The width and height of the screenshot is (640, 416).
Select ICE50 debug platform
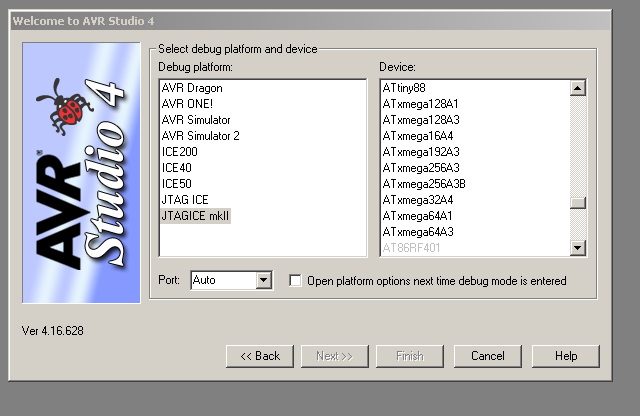pos(176,183)
